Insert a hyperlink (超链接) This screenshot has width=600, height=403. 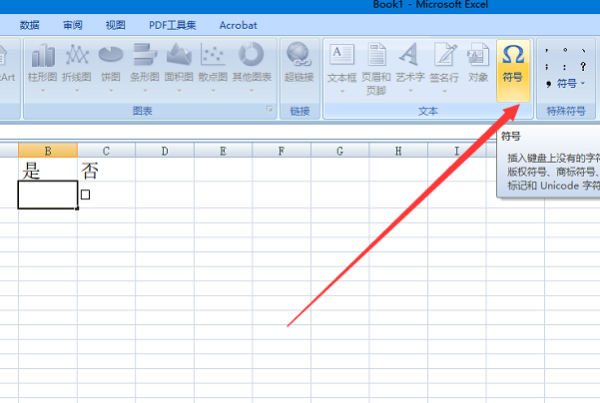coord(299,63)
